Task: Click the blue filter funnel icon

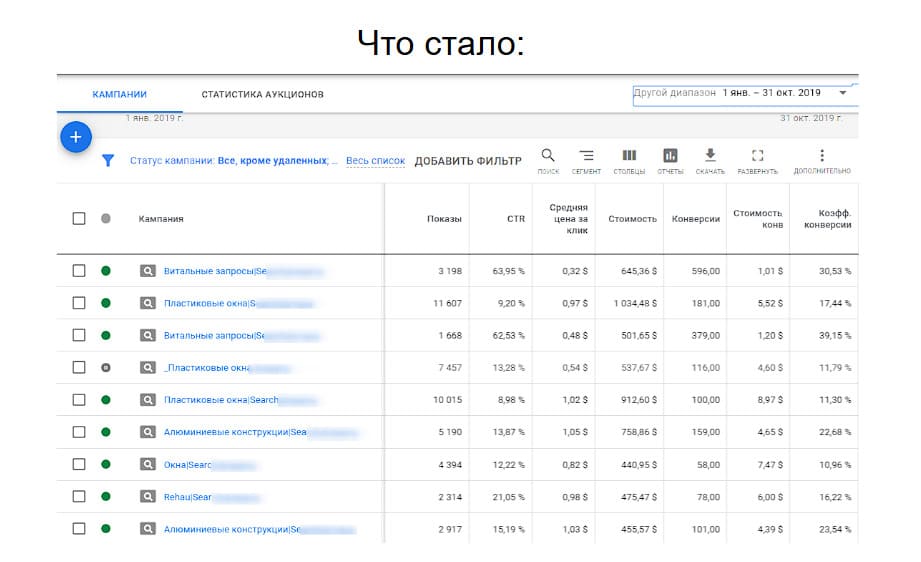Action: tap(107, 160)
